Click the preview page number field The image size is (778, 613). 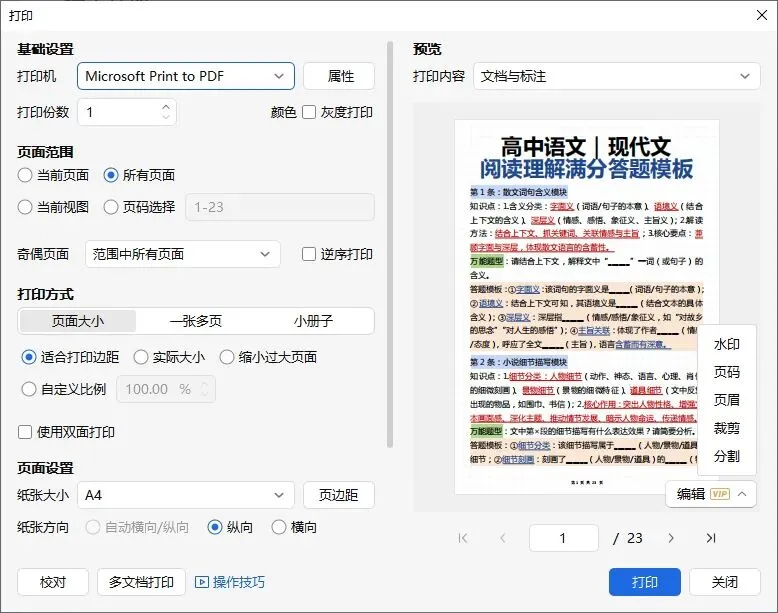(x=564, y=538)
